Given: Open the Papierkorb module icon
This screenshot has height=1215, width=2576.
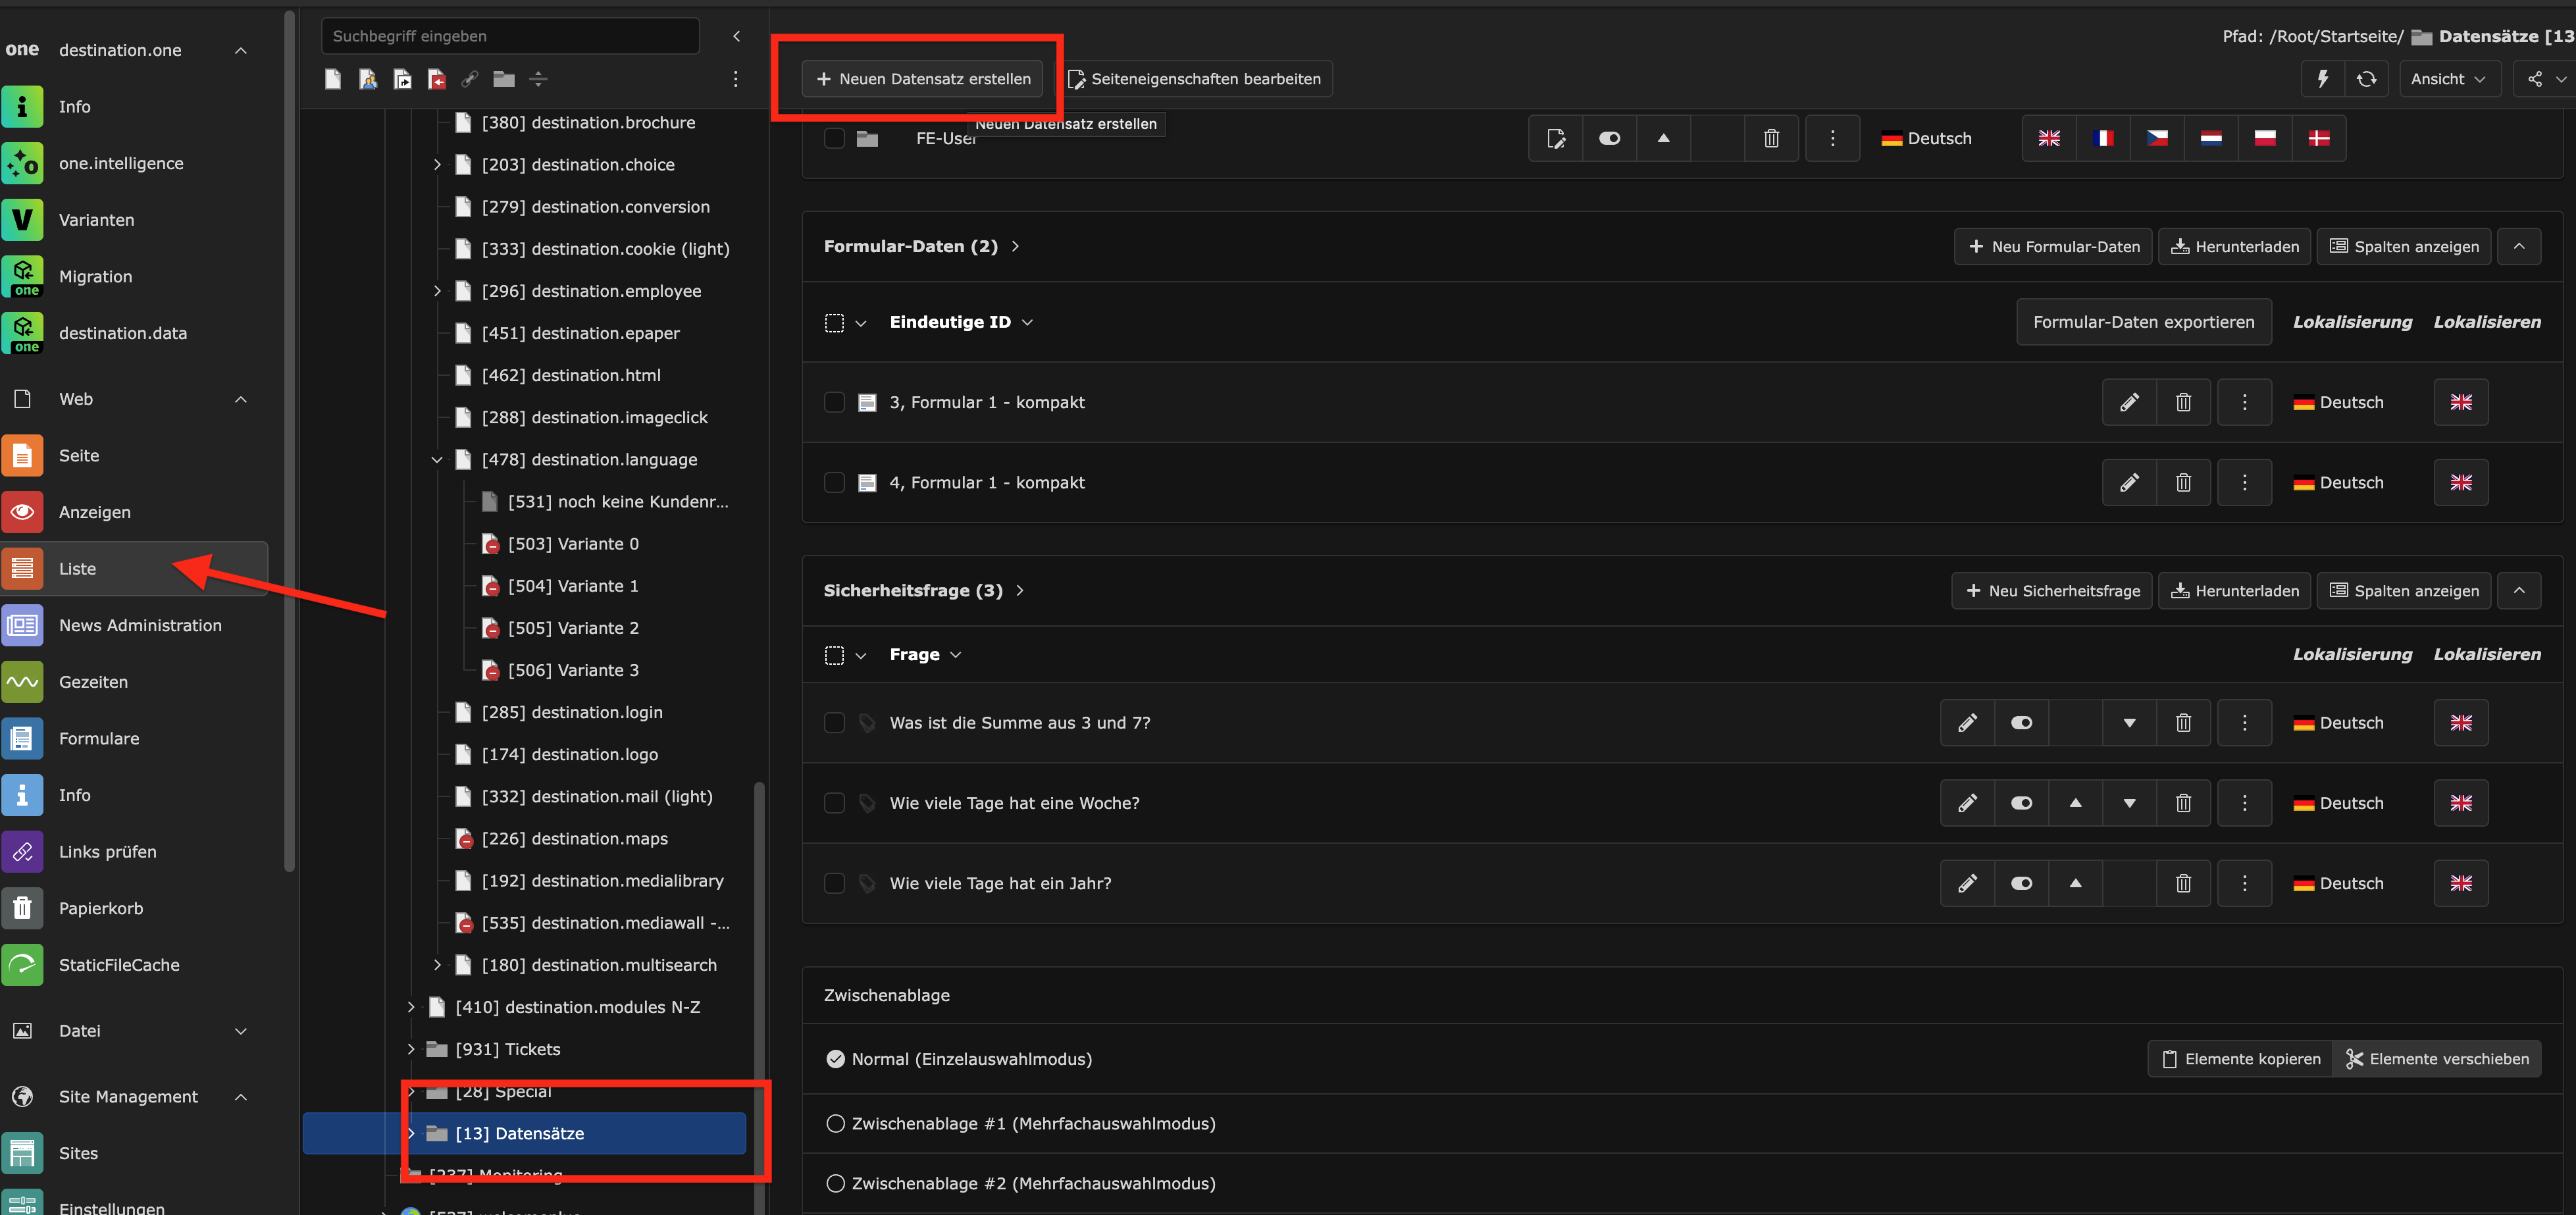Looking at the screenshot, I should (22, 908).
